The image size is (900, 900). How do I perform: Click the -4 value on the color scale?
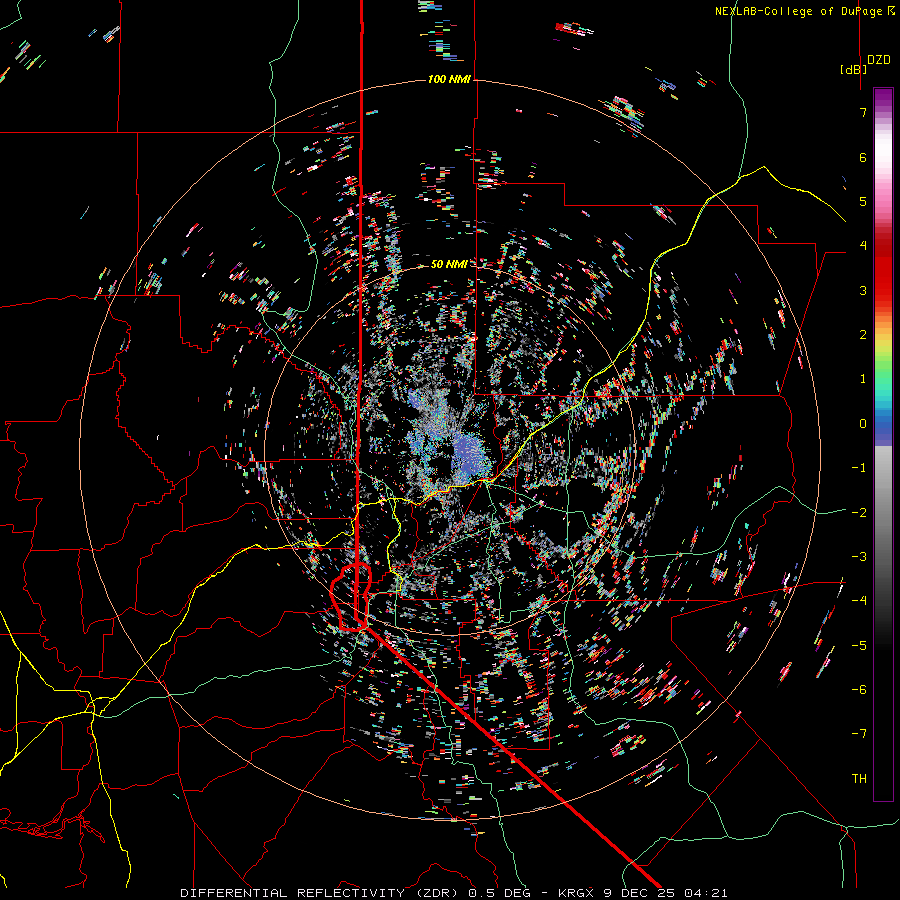859,601
